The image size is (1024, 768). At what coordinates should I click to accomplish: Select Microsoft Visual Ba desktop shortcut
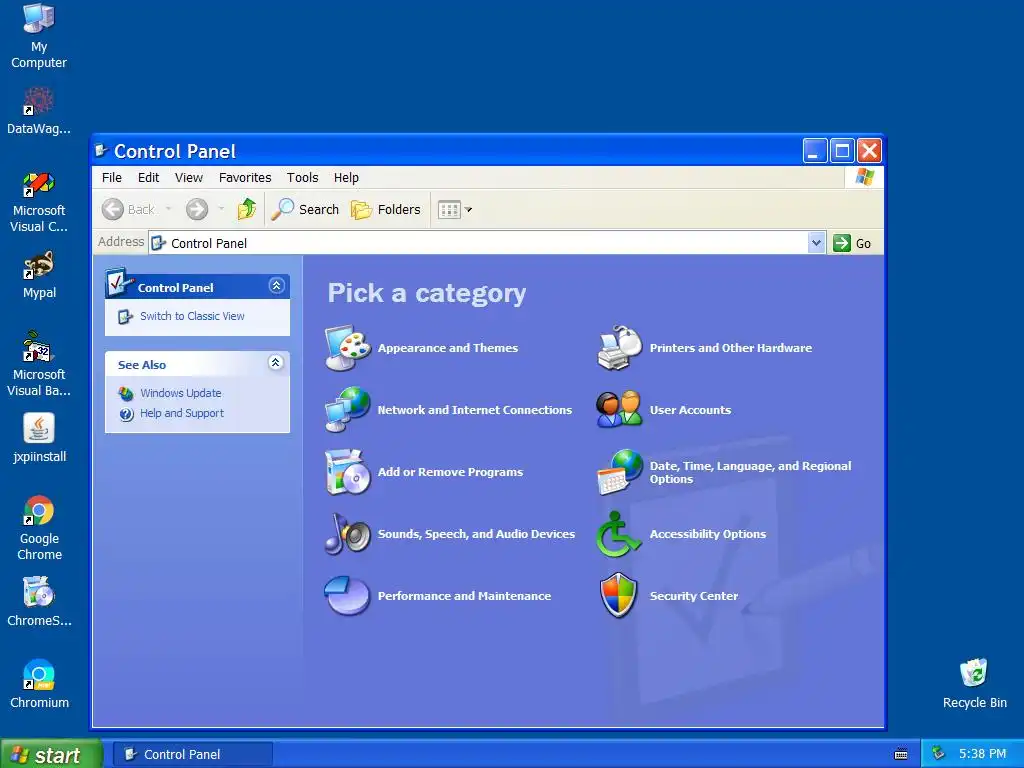tap(39, 364)
